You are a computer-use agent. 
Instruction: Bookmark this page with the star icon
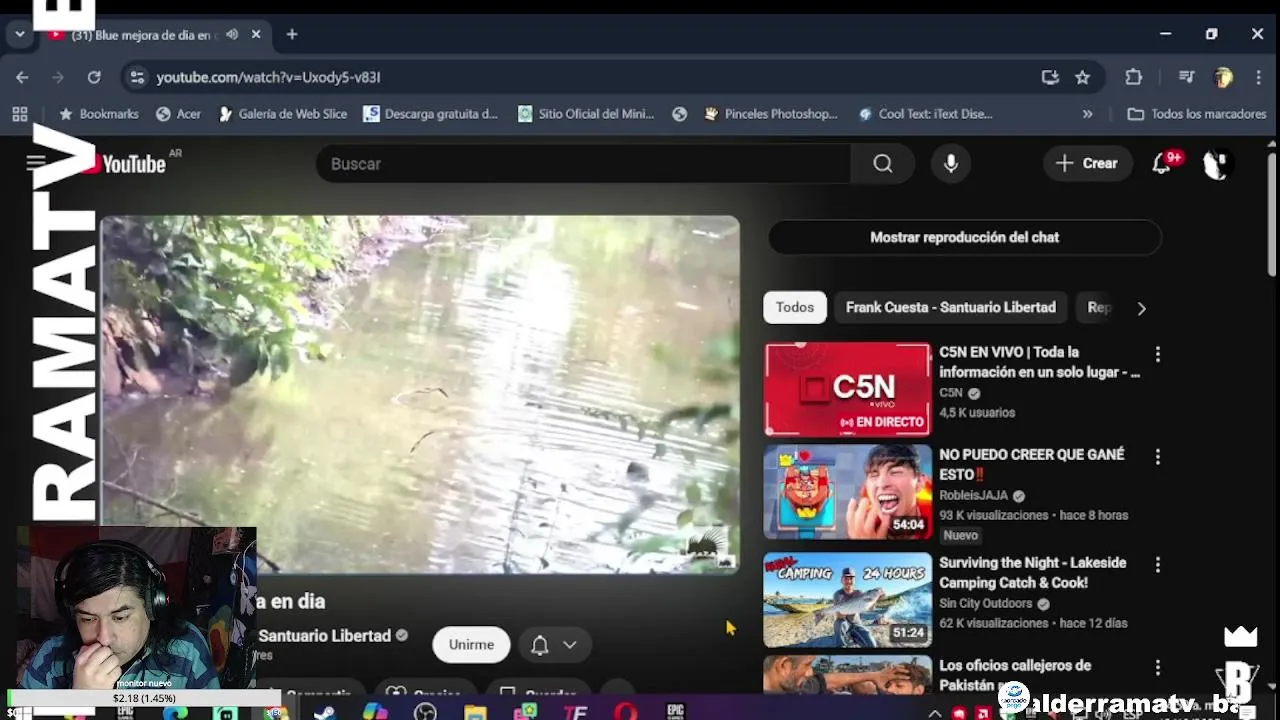pyautogui.click(x=1082, y=77)
